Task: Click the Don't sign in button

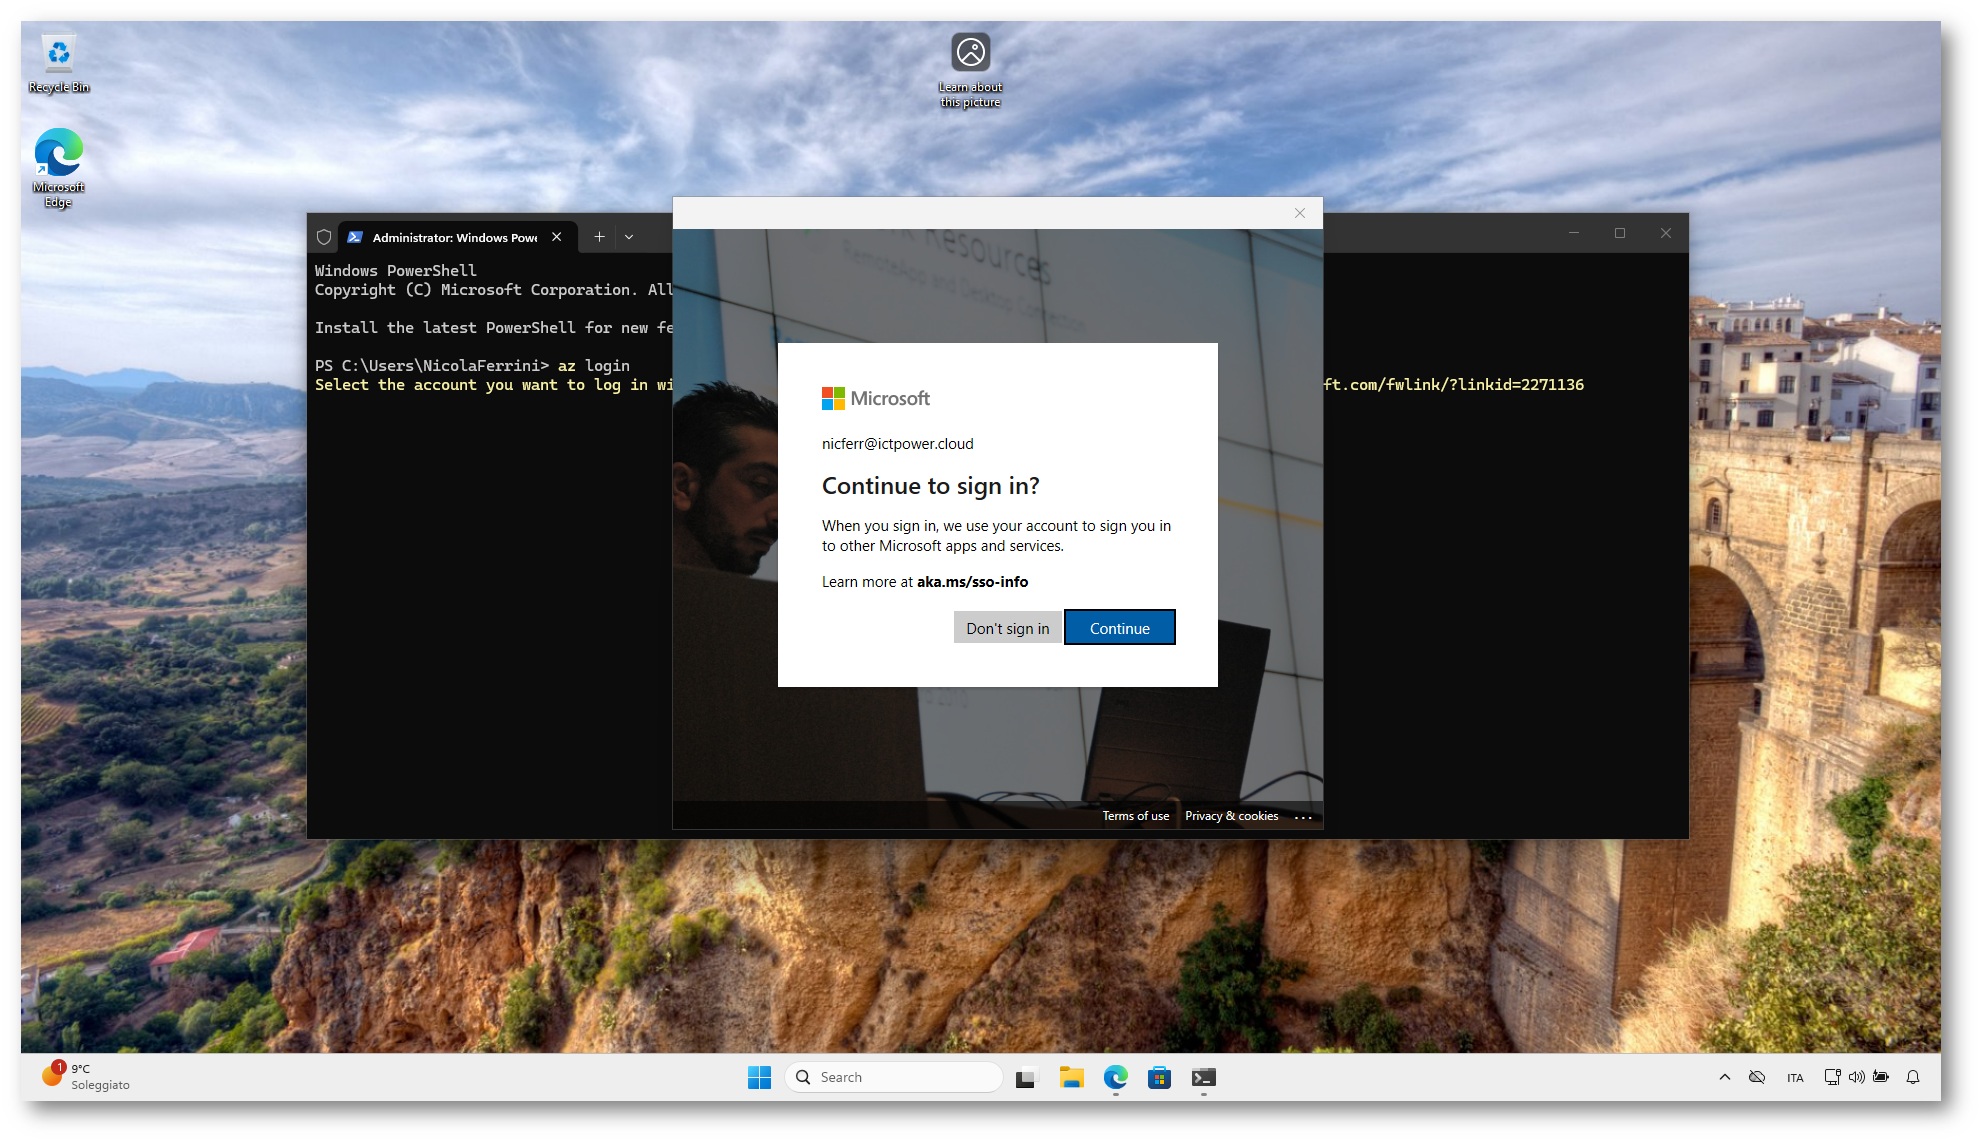Action: pyautogui.click(x=1007, y=628)
